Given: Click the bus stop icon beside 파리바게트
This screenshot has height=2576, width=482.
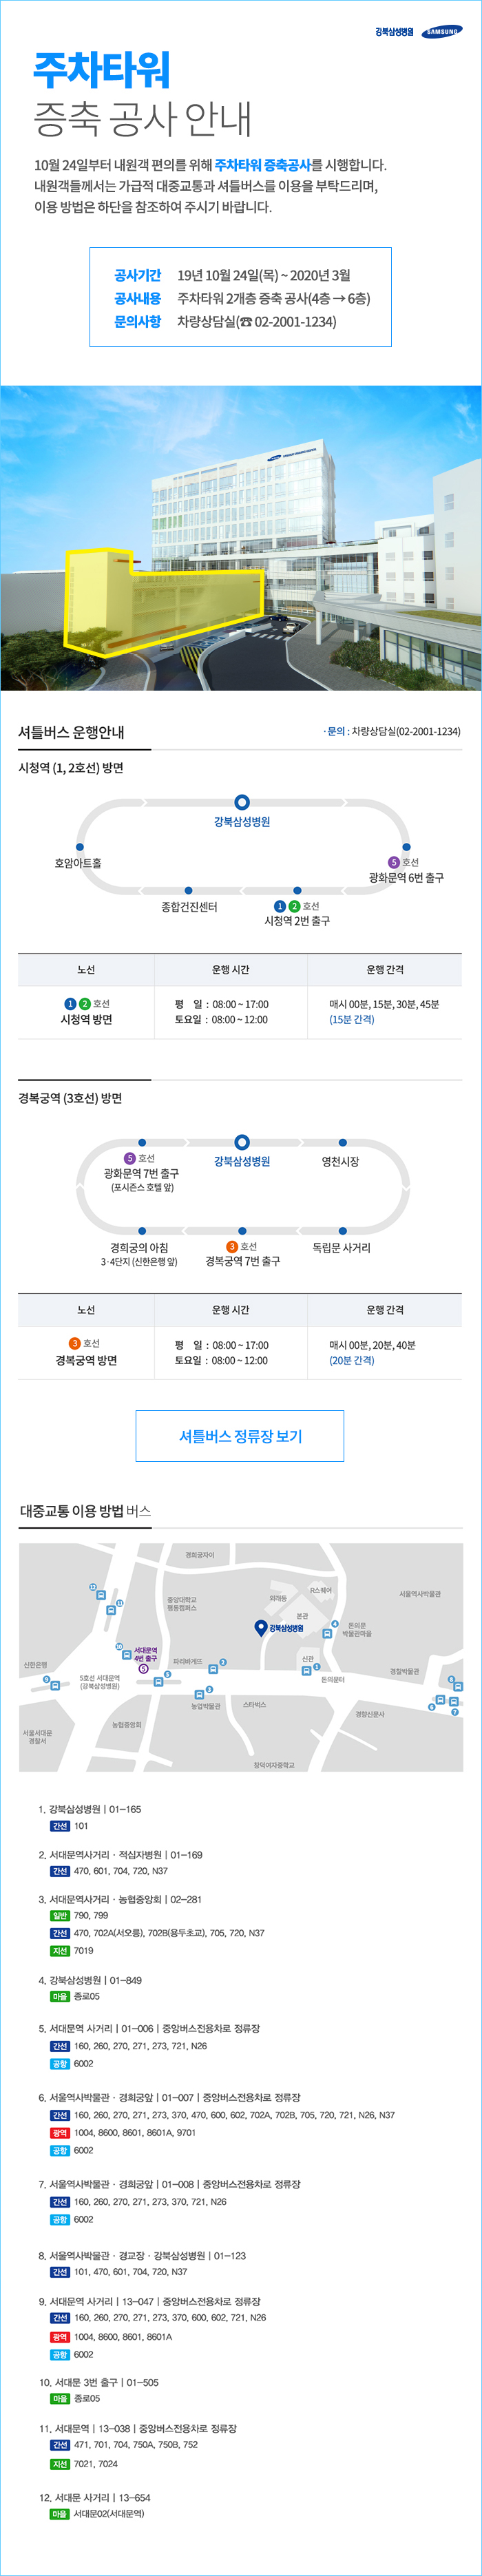Looking at the screenshot, I should [x=213, y=1669].
